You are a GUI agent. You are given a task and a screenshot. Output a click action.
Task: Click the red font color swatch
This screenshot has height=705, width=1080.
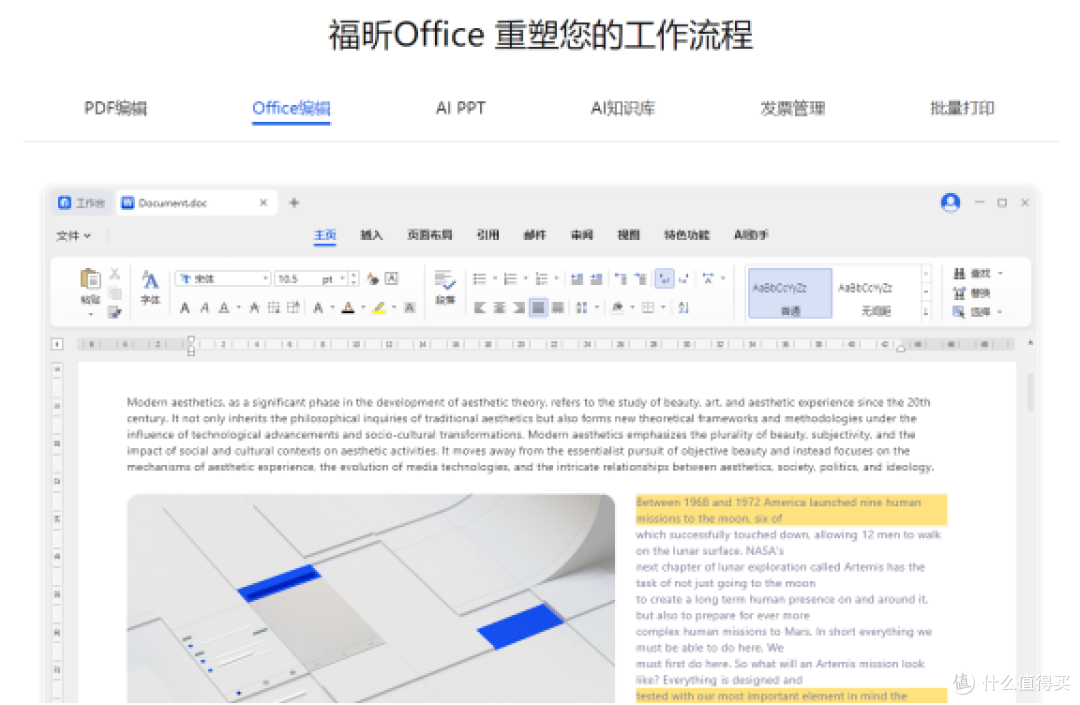pos(349,308)
